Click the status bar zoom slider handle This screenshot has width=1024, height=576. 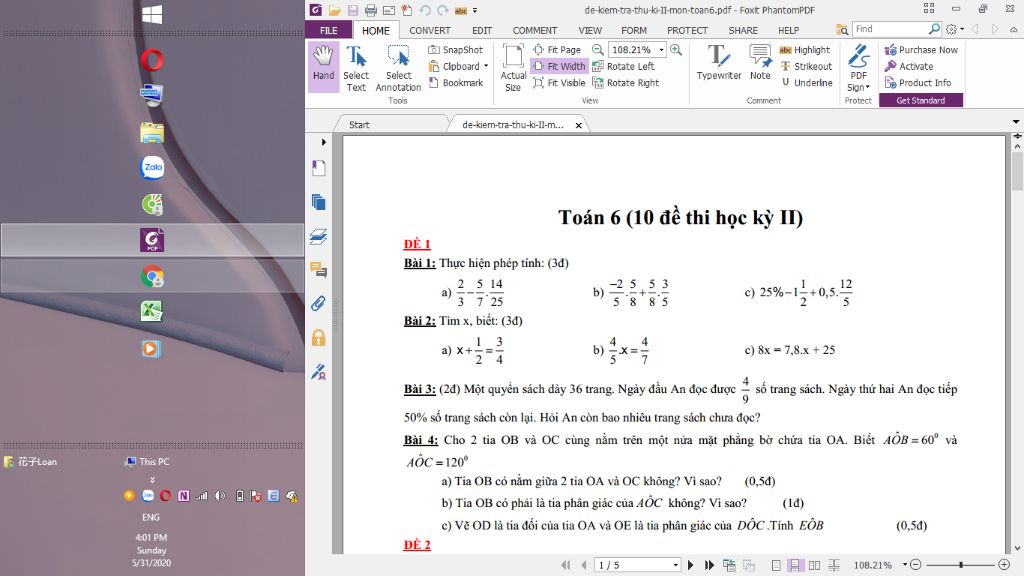[961, 564]
